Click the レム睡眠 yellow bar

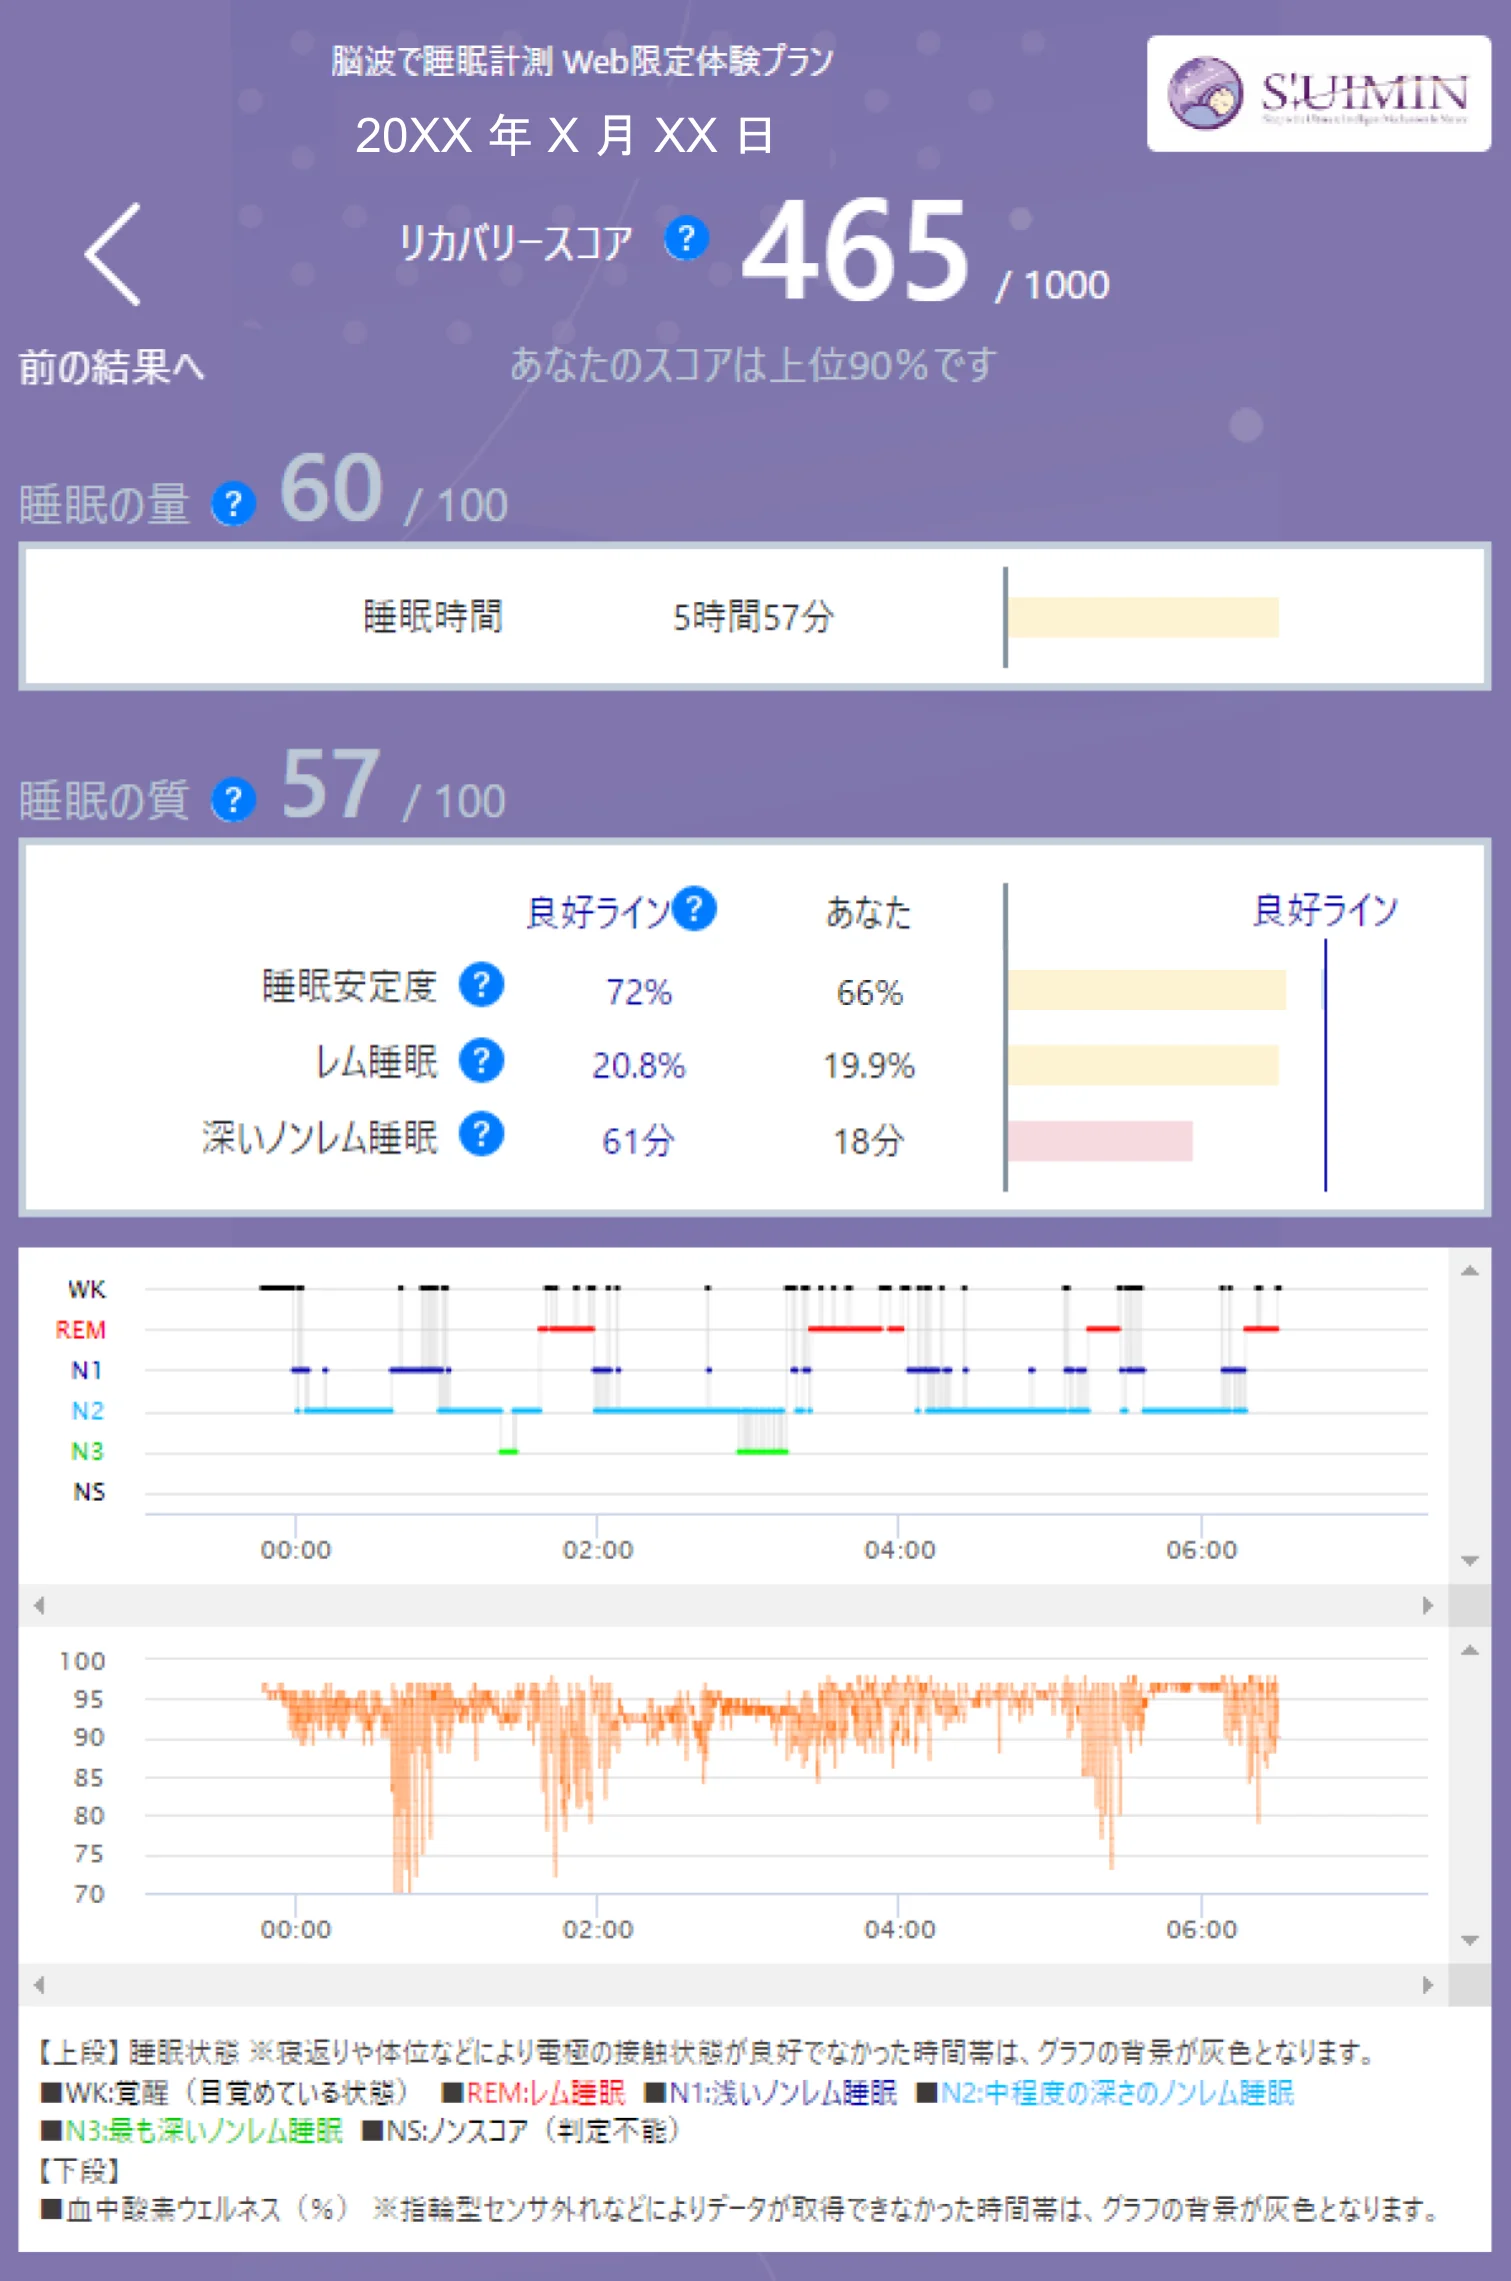[x=1143, y=1065]
